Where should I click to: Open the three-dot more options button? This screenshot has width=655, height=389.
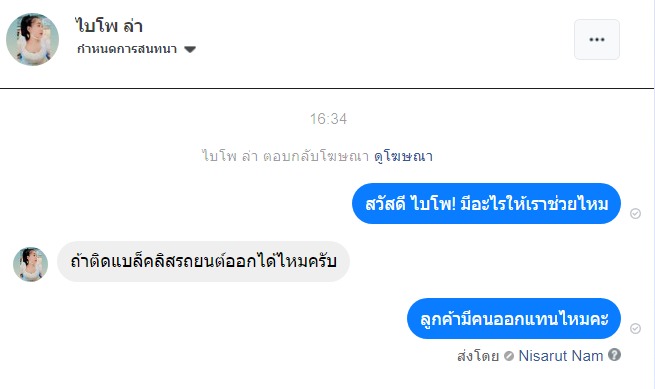[x=597, y=39]
